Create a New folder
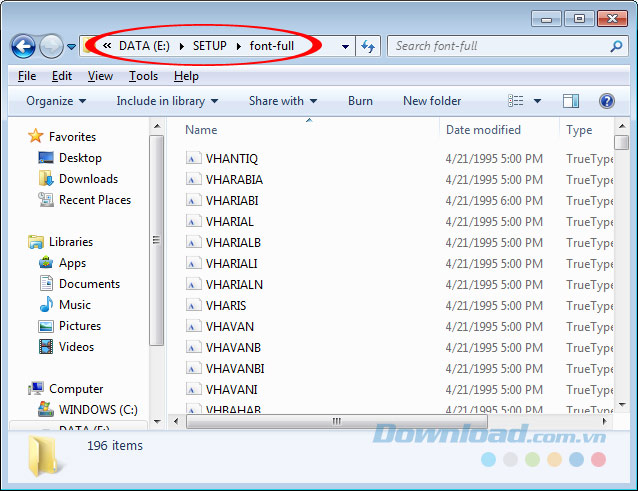638x491 pixels. tap(432, 101)
